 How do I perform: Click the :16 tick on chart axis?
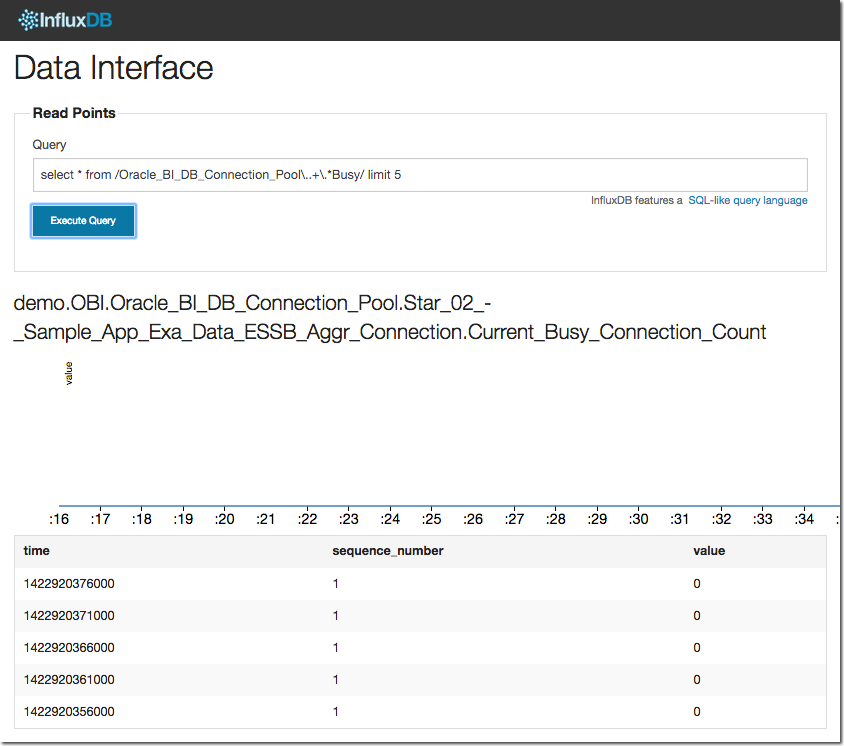pyautogui.click(x=59, y=520)
